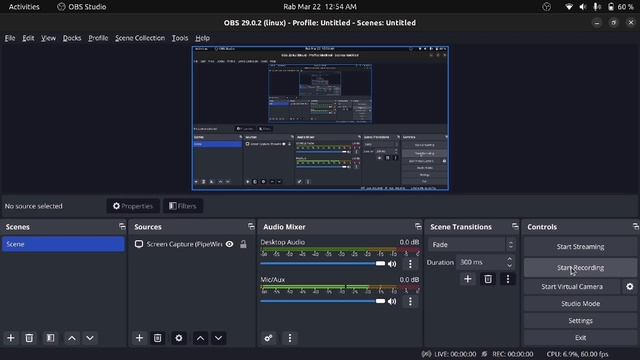Toggle visibility eye of Screen Capture source
This screenshot has height=360, width=640.
coord(230,244)
